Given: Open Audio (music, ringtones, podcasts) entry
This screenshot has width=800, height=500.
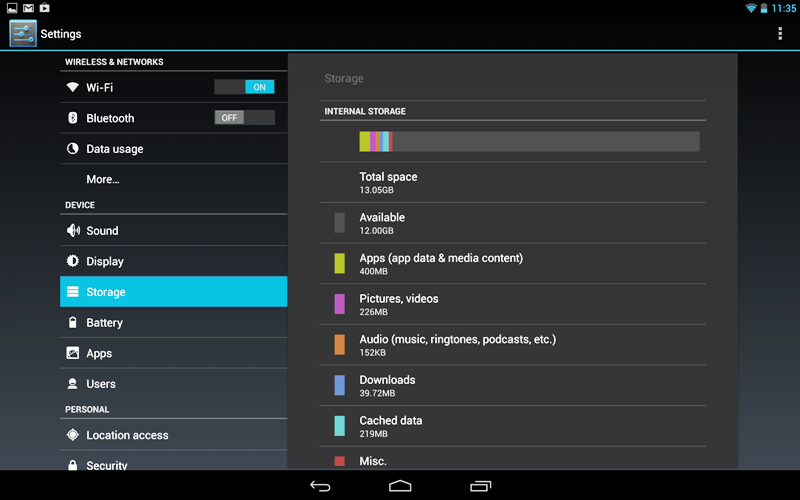Looking at the screenshot, I should (x=512, y=345).
